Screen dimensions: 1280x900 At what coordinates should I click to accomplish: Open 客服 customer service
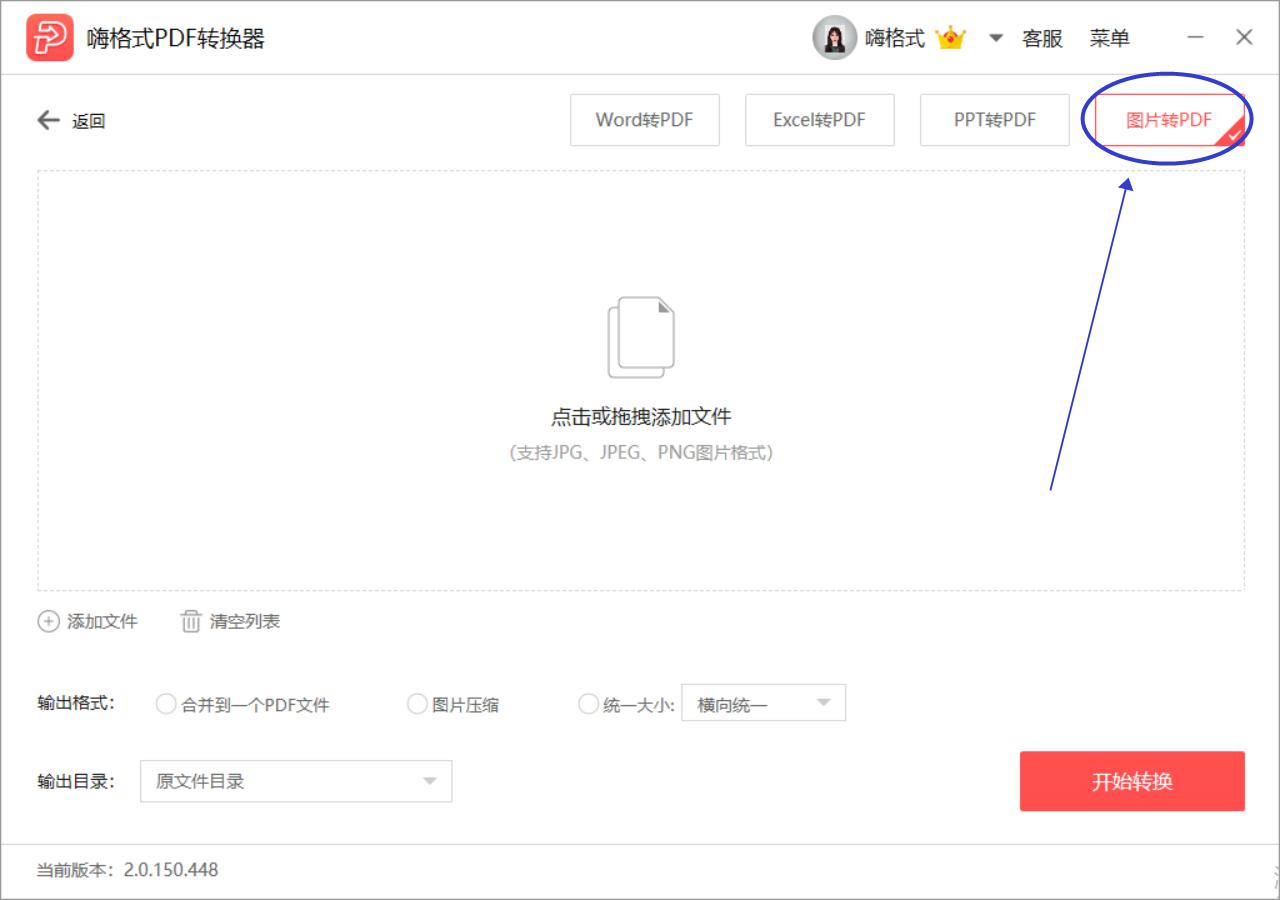(x=1042, y=39)
